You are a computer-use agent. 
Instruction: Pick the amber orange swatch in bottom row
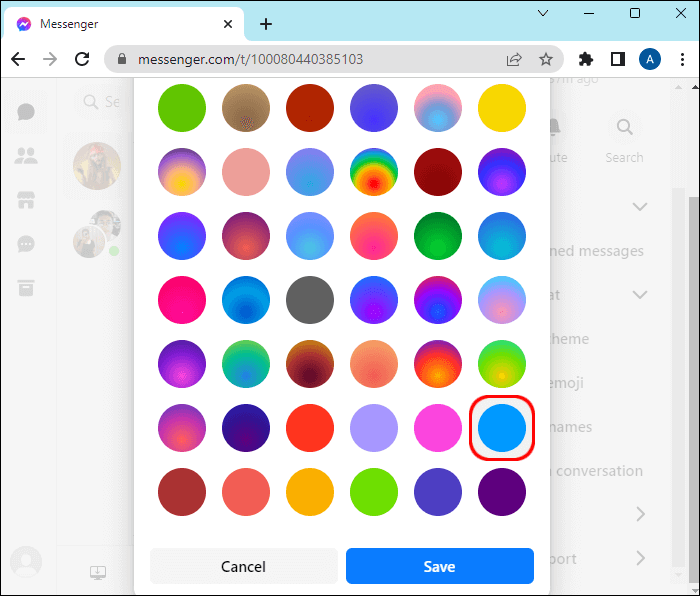point(310,492)
